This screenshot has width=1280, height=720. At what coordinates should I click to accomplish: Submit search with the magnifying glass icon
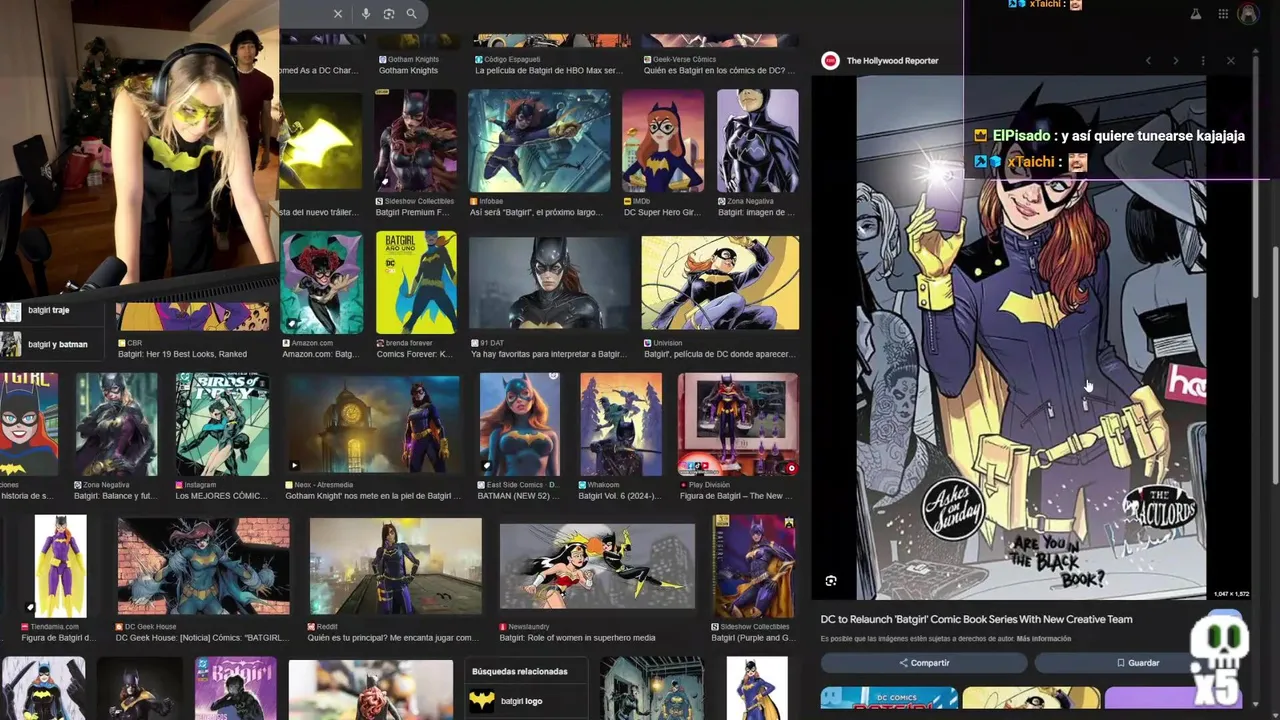(x=411, y=14)
